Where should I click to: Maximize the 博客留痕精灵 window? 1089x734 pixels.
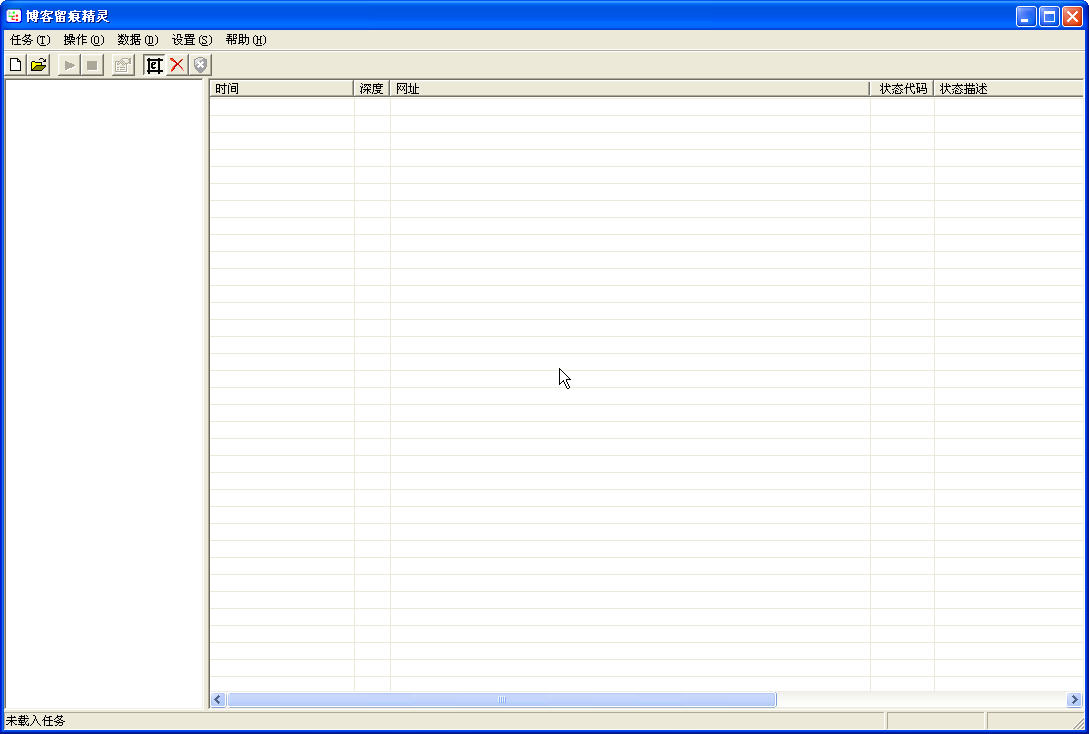[1049, 17]
